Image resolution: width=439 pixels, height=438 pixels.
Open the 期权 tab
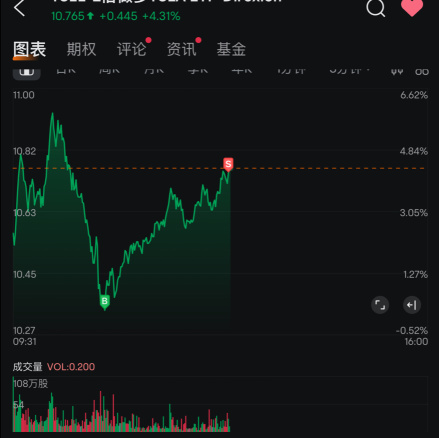click(81, 49)
